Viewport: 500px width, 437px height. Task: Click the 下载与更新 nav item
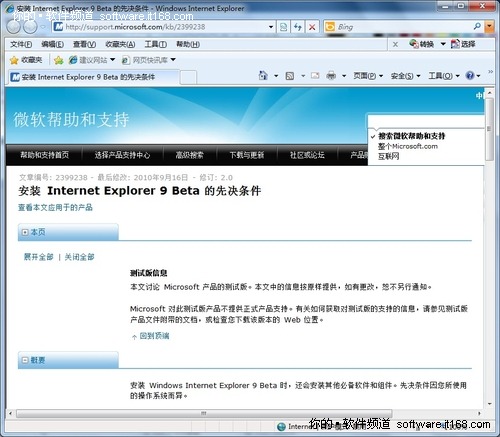tap(247, 155)
